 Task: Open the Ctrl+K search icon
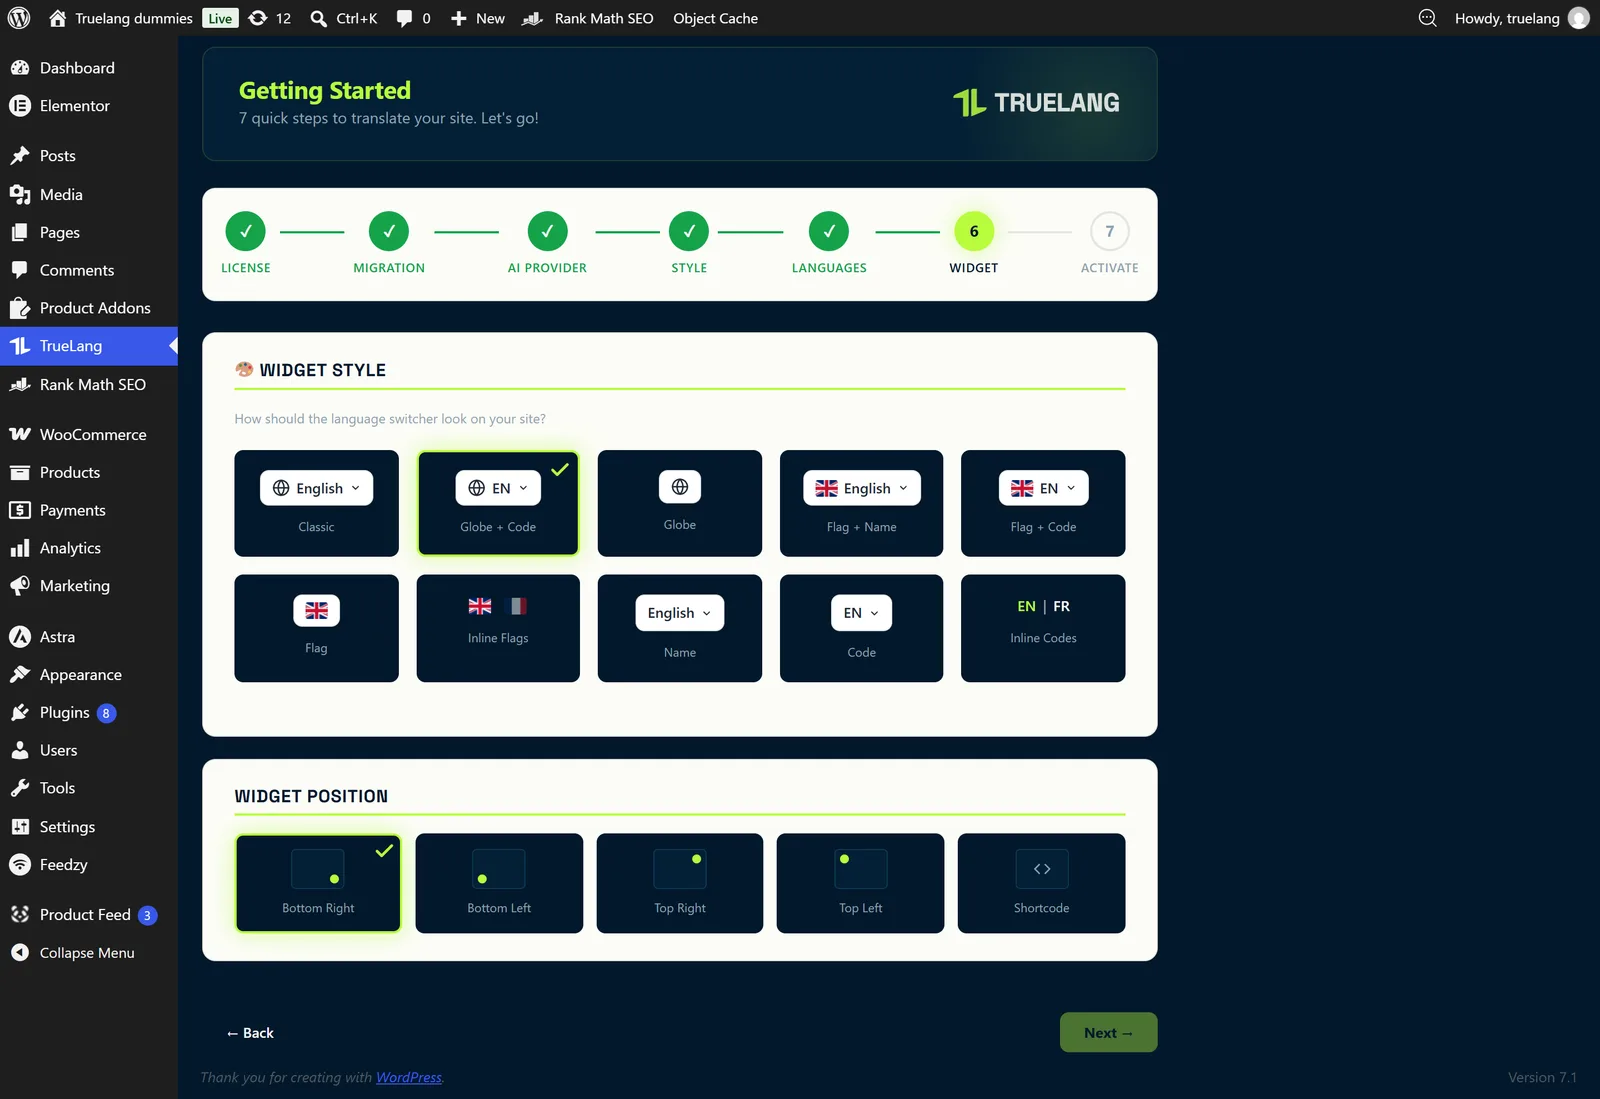tap(319, 18)
